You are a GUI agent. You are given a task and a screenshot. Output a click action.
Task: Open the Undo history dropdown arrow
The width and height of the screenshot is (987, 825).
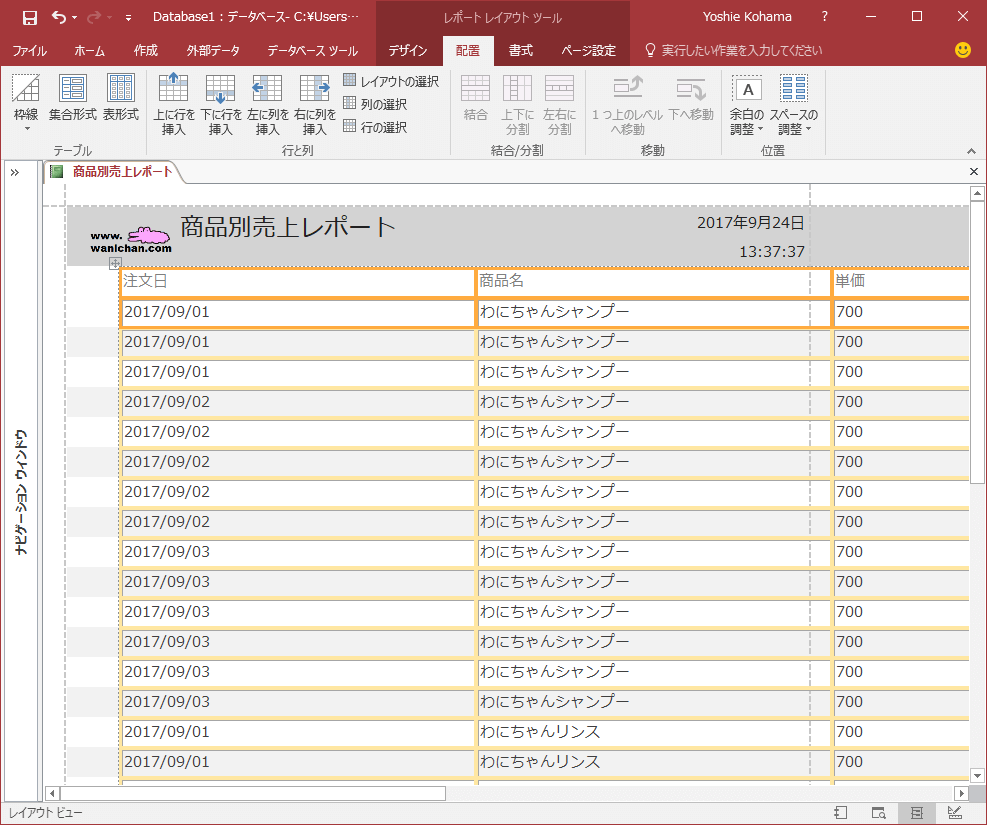tap(74, 18)
